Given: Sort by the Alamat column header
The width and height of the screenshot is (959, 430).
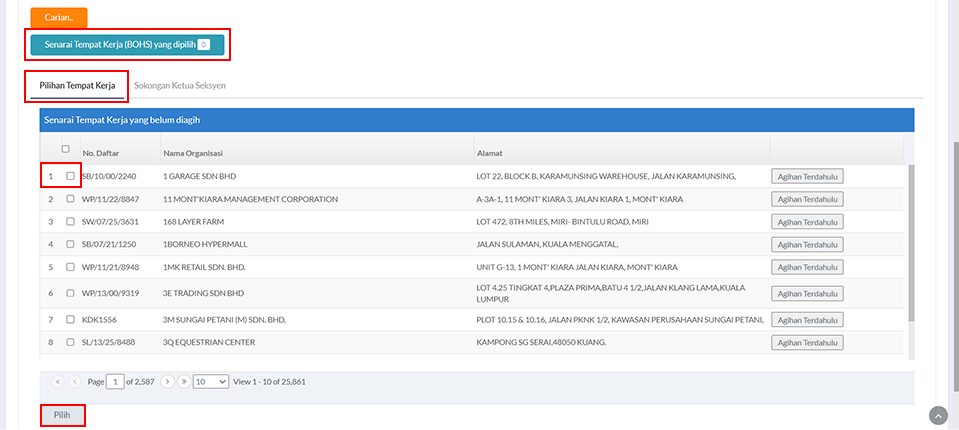Looking at the screenshot, I should [489, 153].
